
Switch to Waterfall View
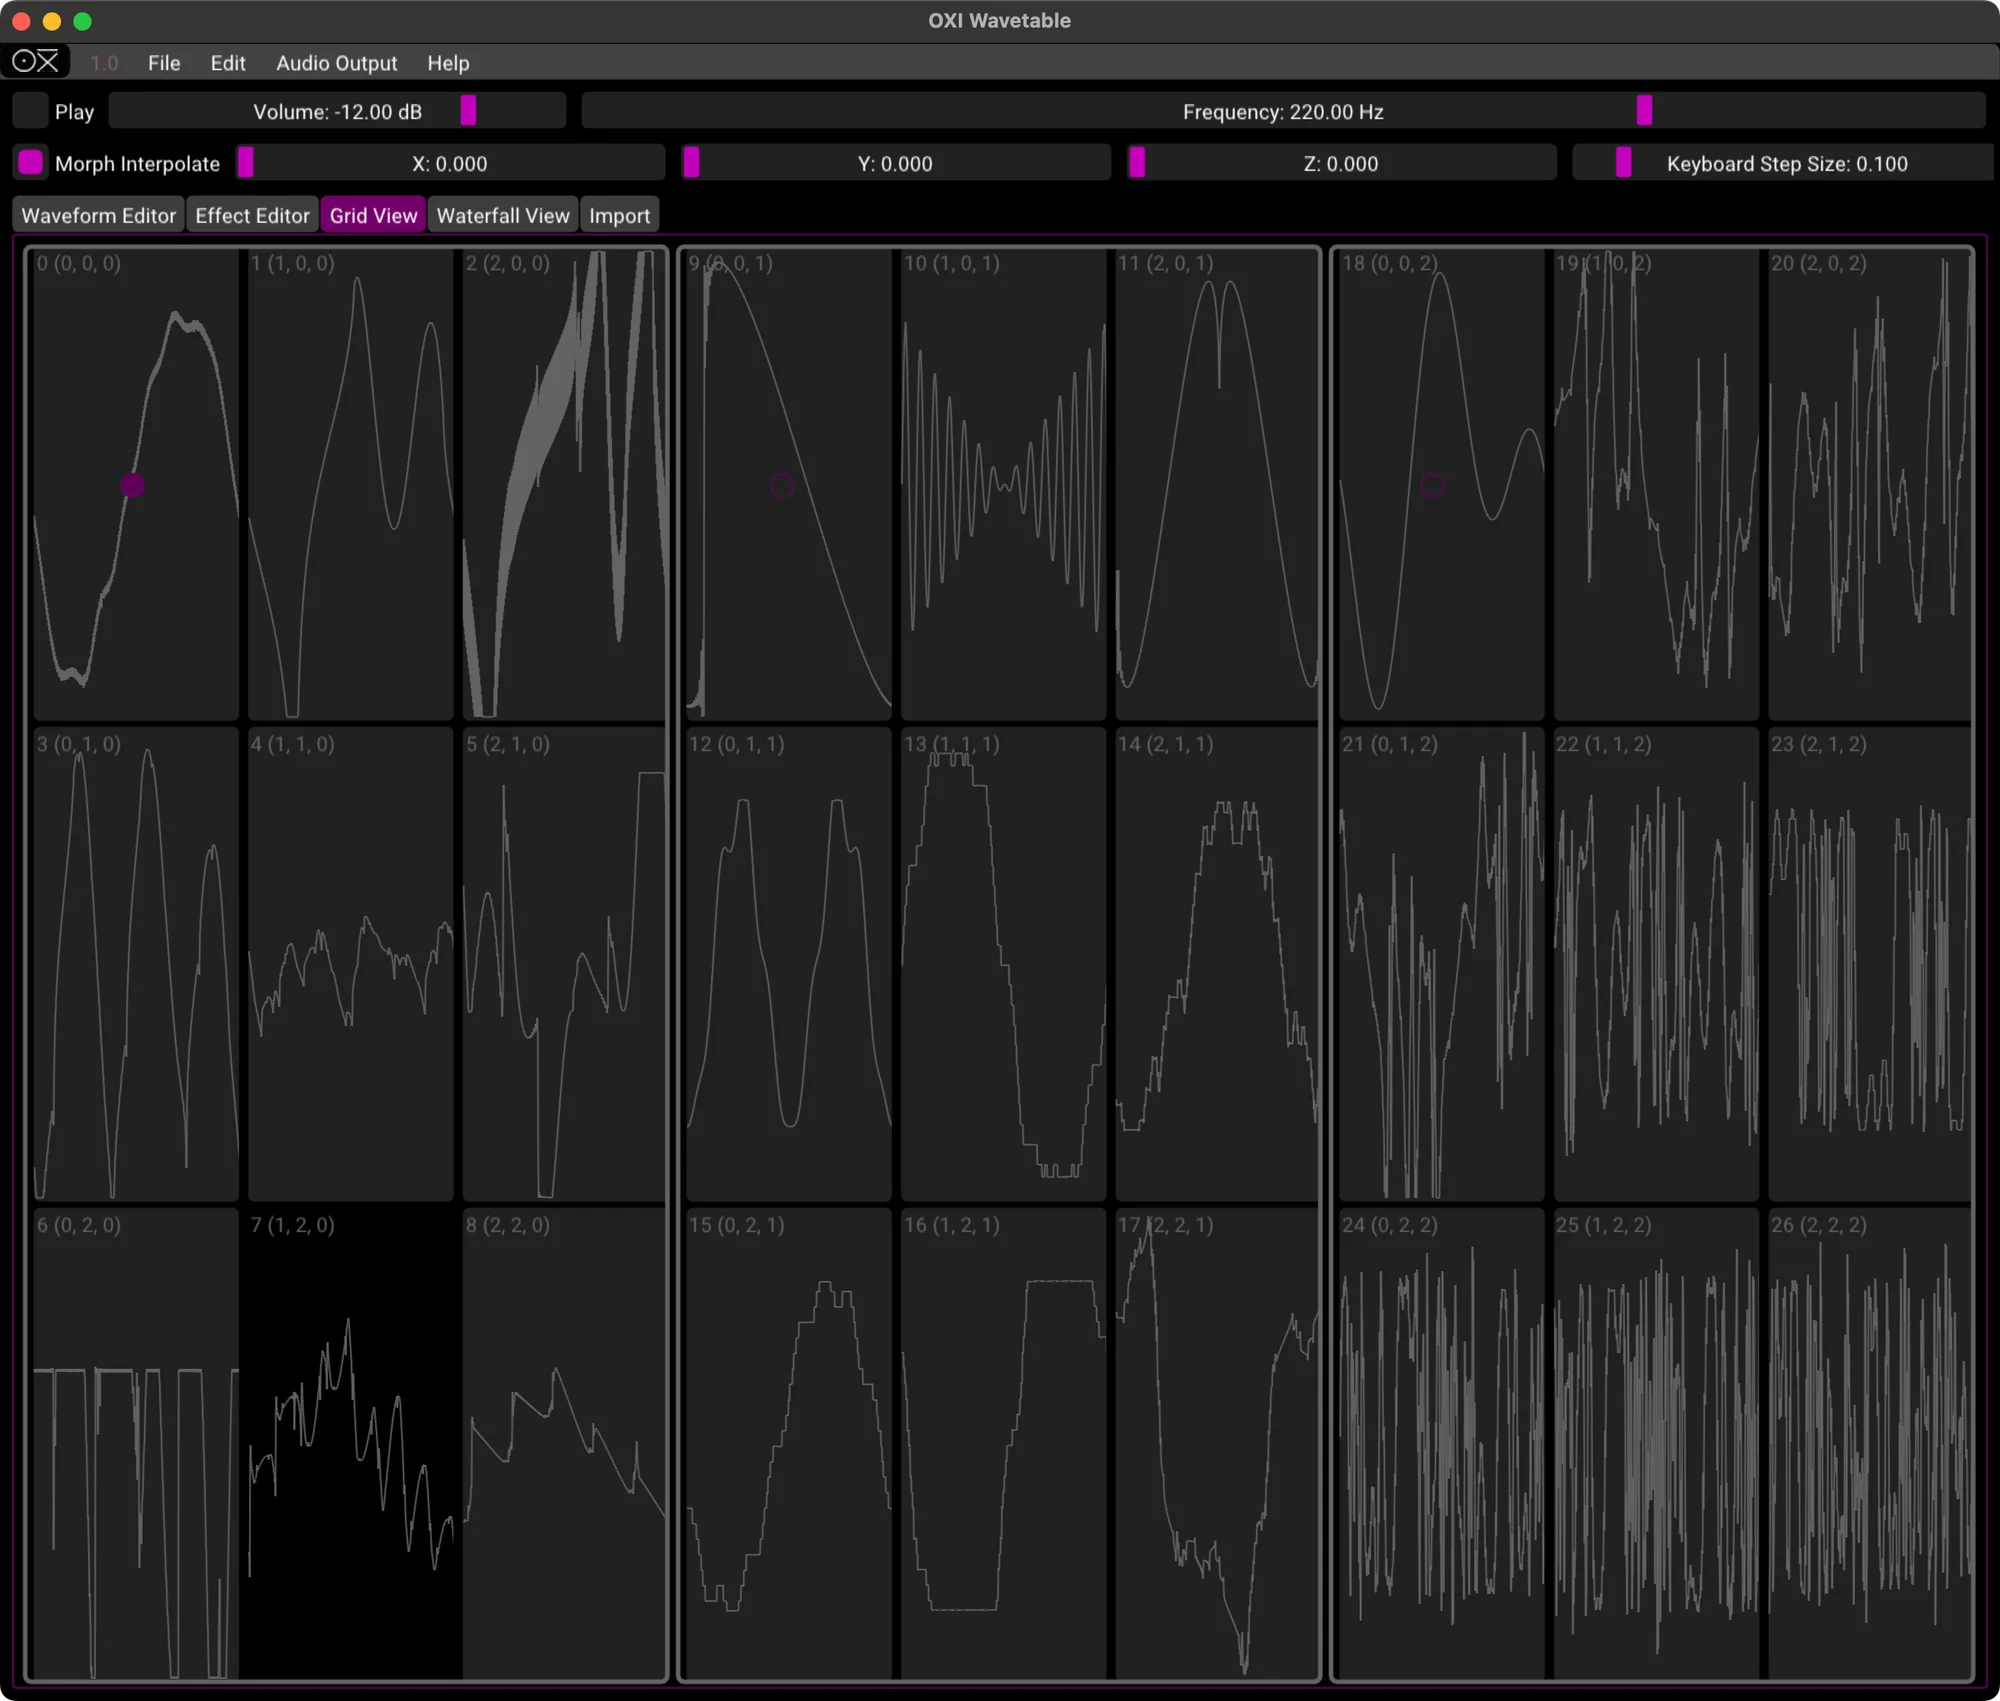502,214
